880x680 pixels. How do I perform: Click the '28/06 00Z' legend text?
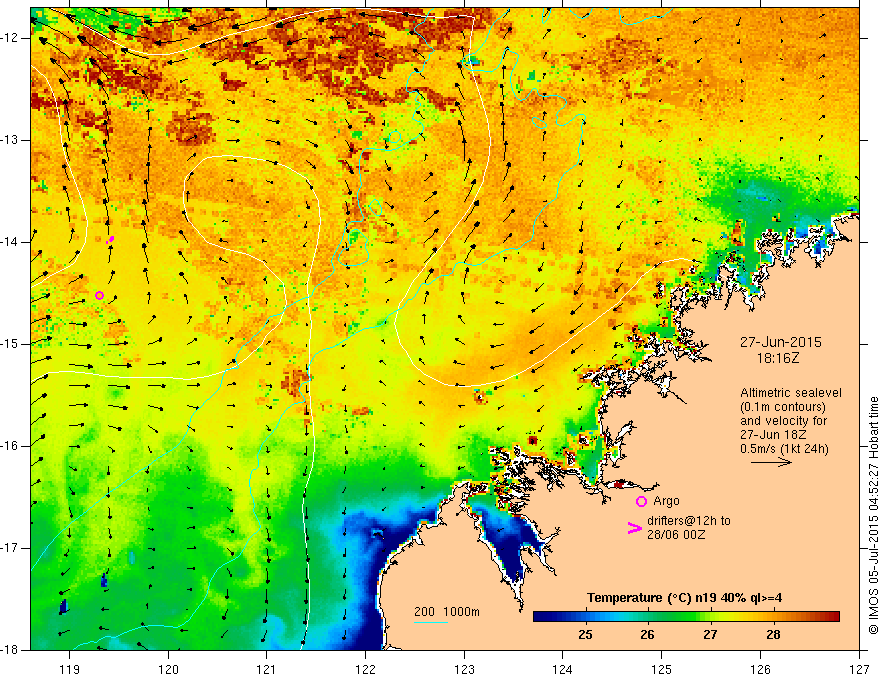(x=676, y=535)
